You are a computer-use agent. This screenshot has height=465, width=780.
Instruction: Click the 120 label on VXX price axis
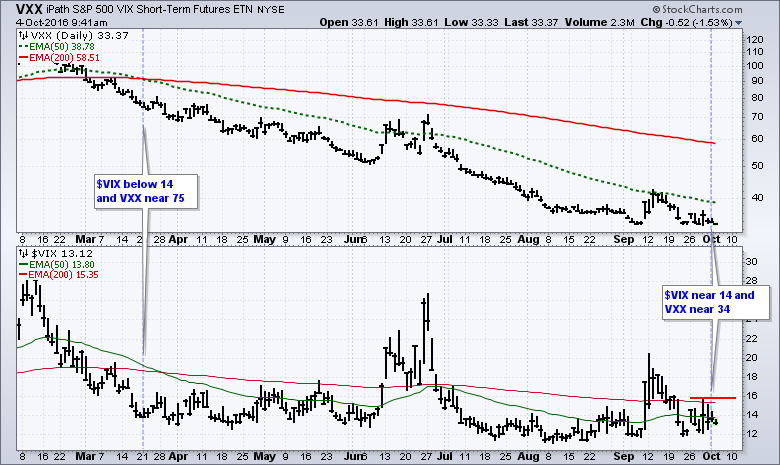pos(755,40)
